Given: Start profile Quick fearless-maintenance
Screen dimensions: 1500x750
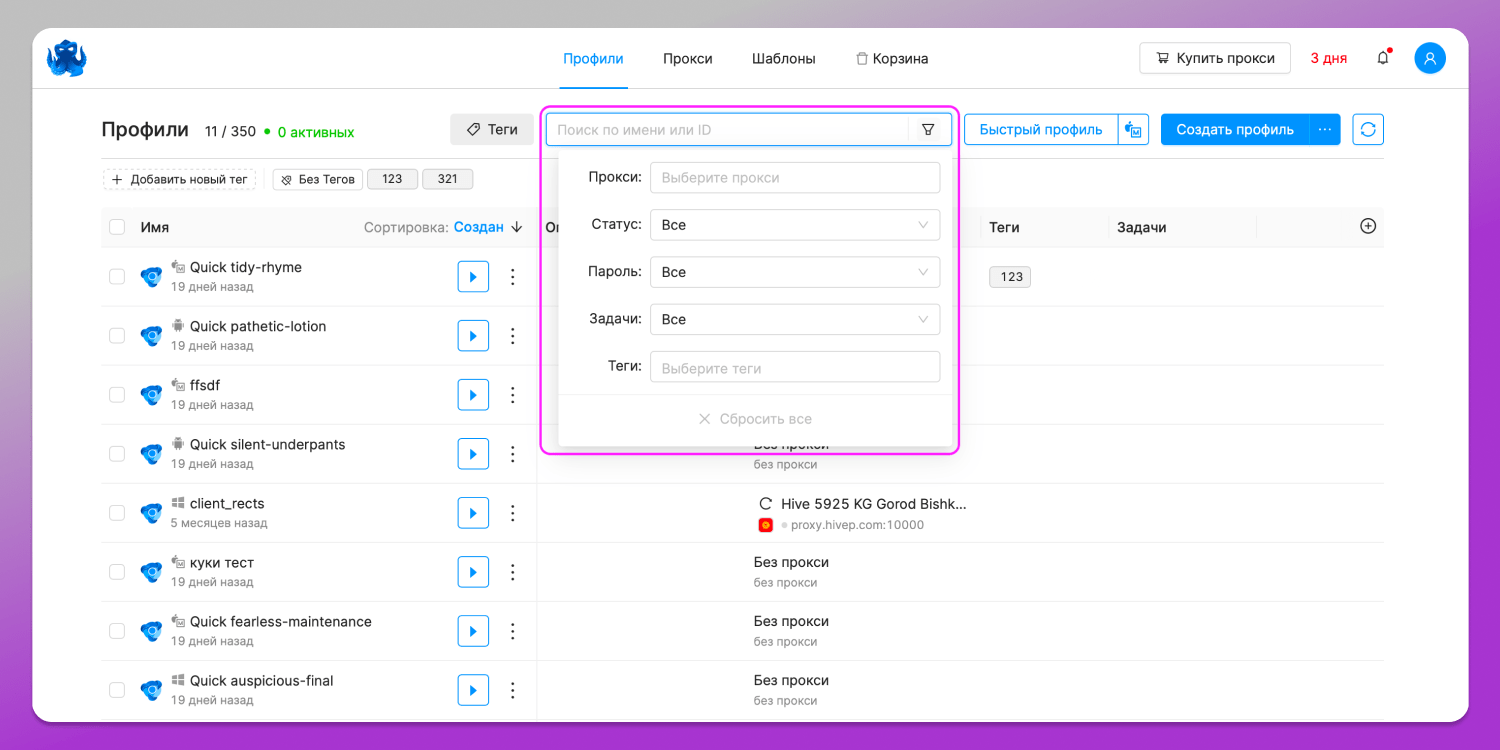Looking at the screenshot, I should [473, 630].
